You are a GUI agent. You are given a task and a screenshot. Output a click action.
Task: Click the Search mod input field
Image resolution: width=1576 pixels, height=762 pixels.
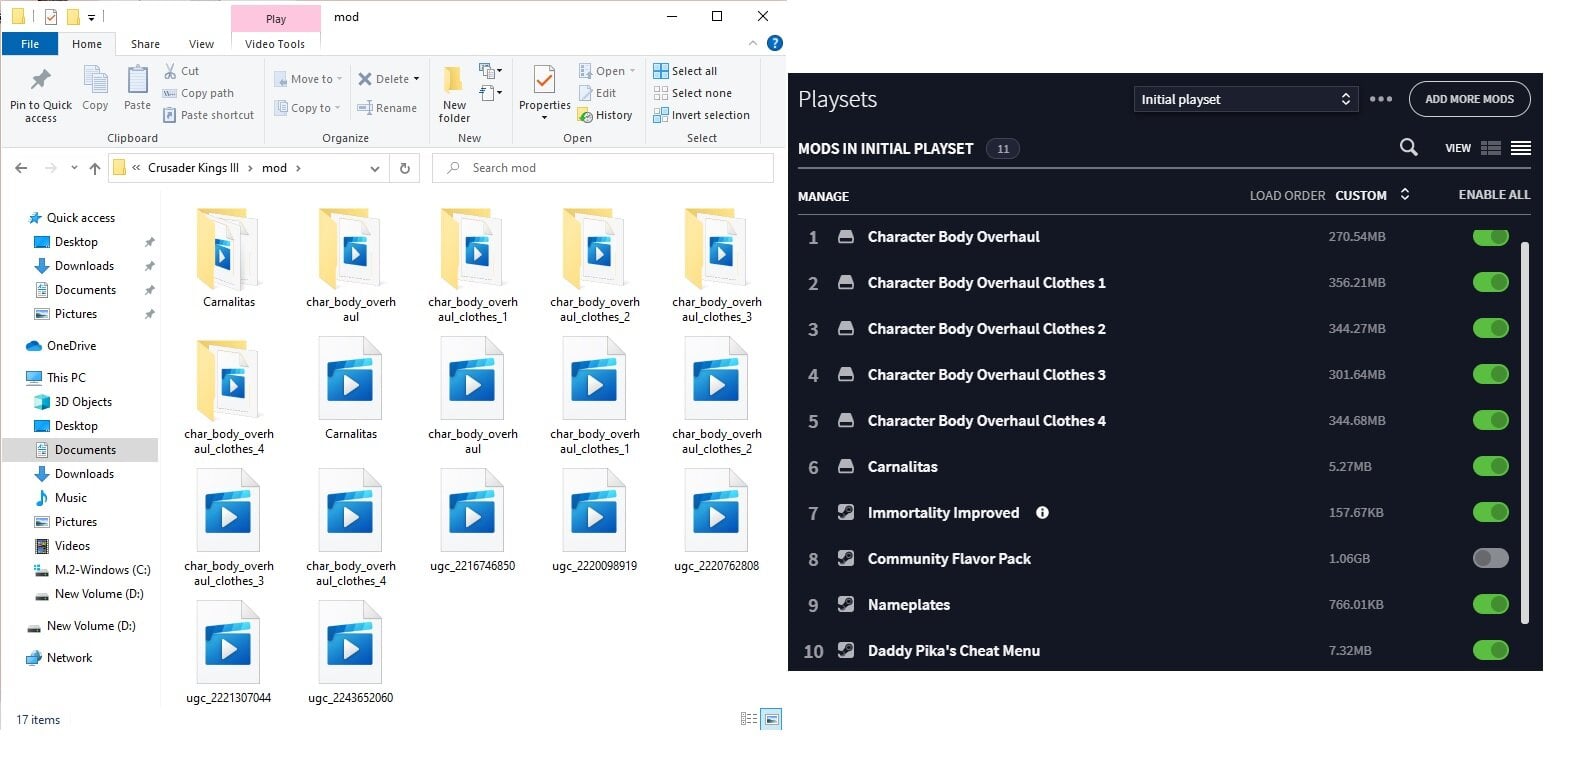[603, 168]
